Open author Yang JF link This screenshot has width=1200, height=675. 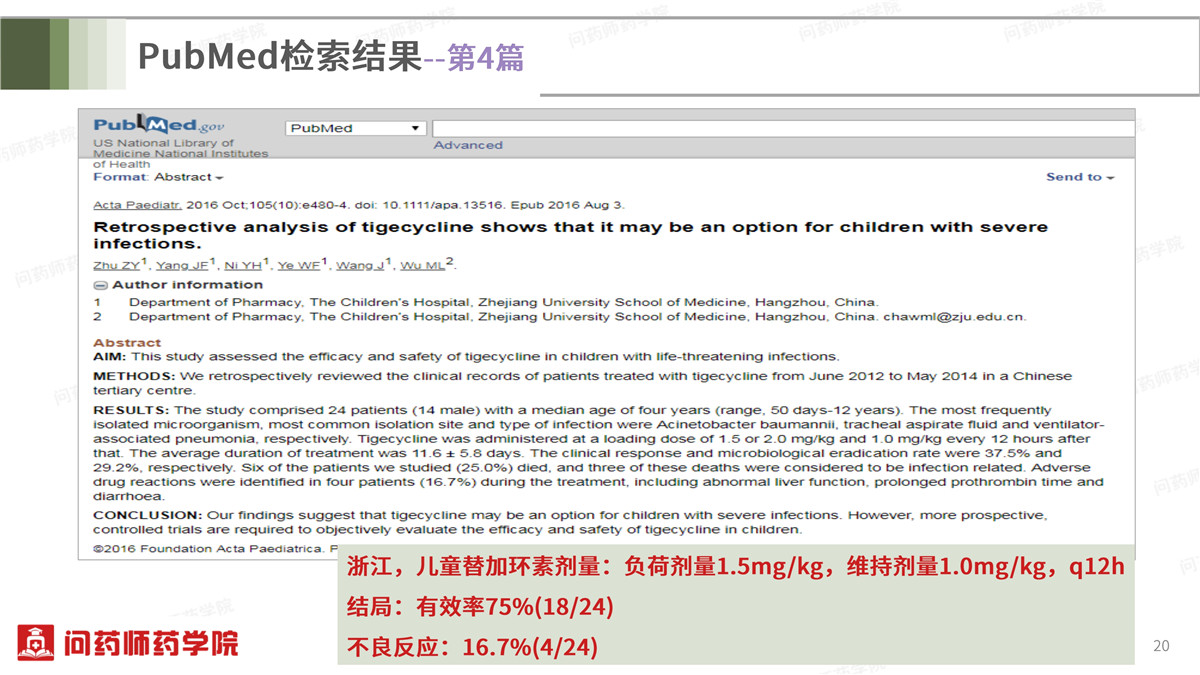click(x=182, y=265)
